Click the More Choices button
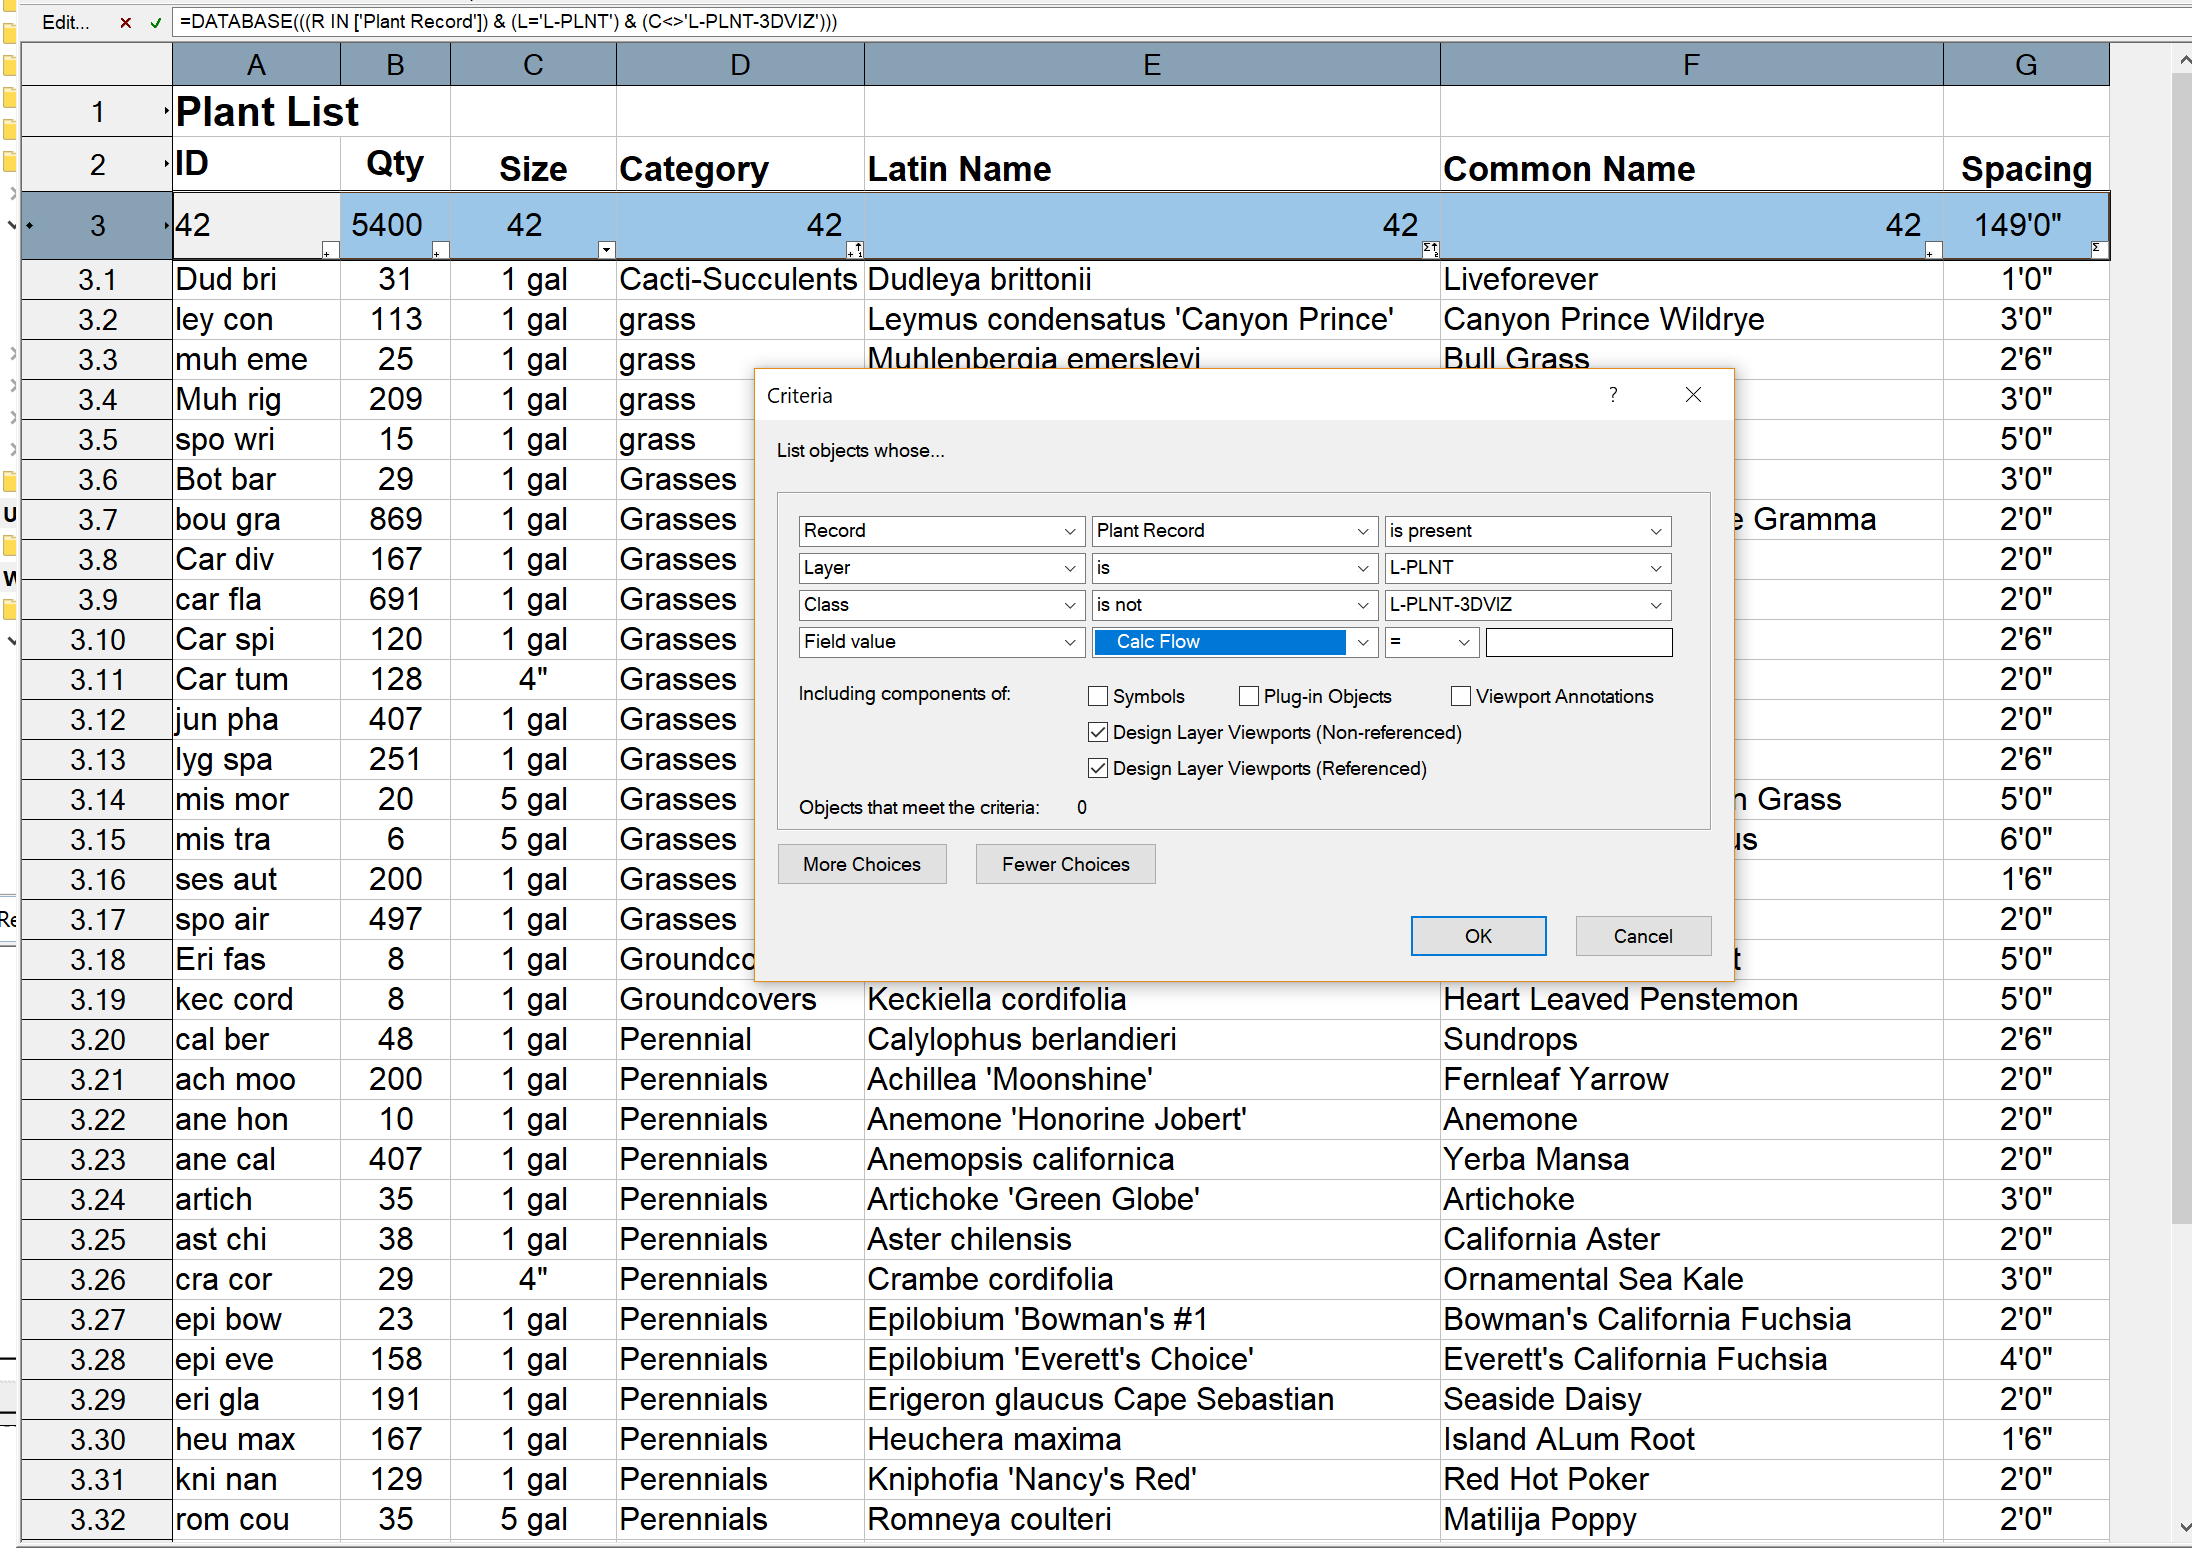 pos(861,864)
